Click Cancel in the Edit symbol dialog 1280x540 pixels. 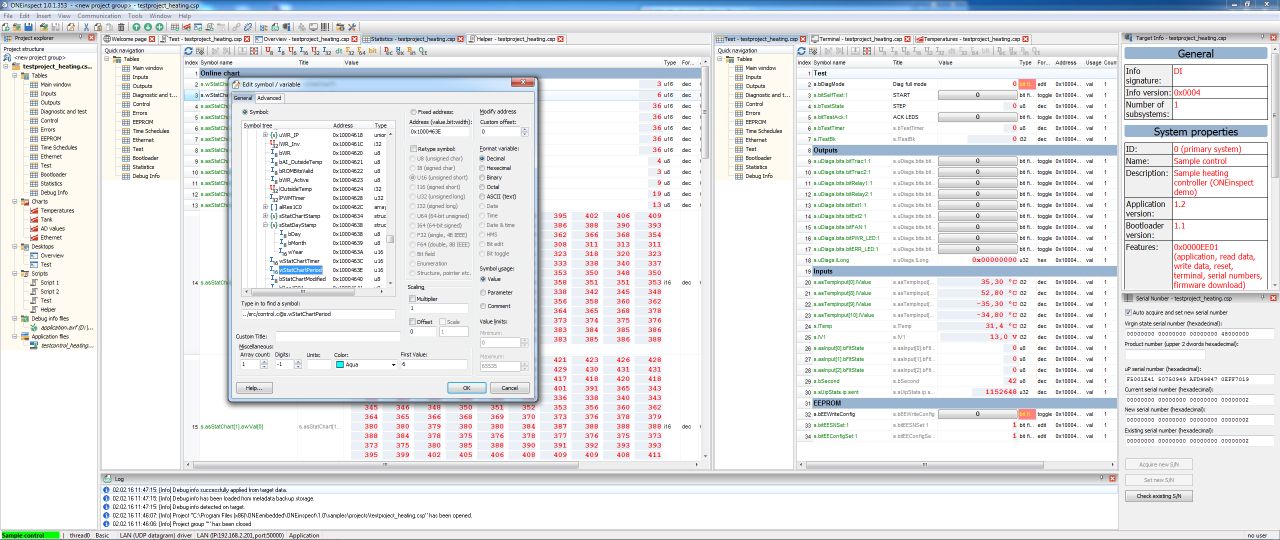coord(510,388)
